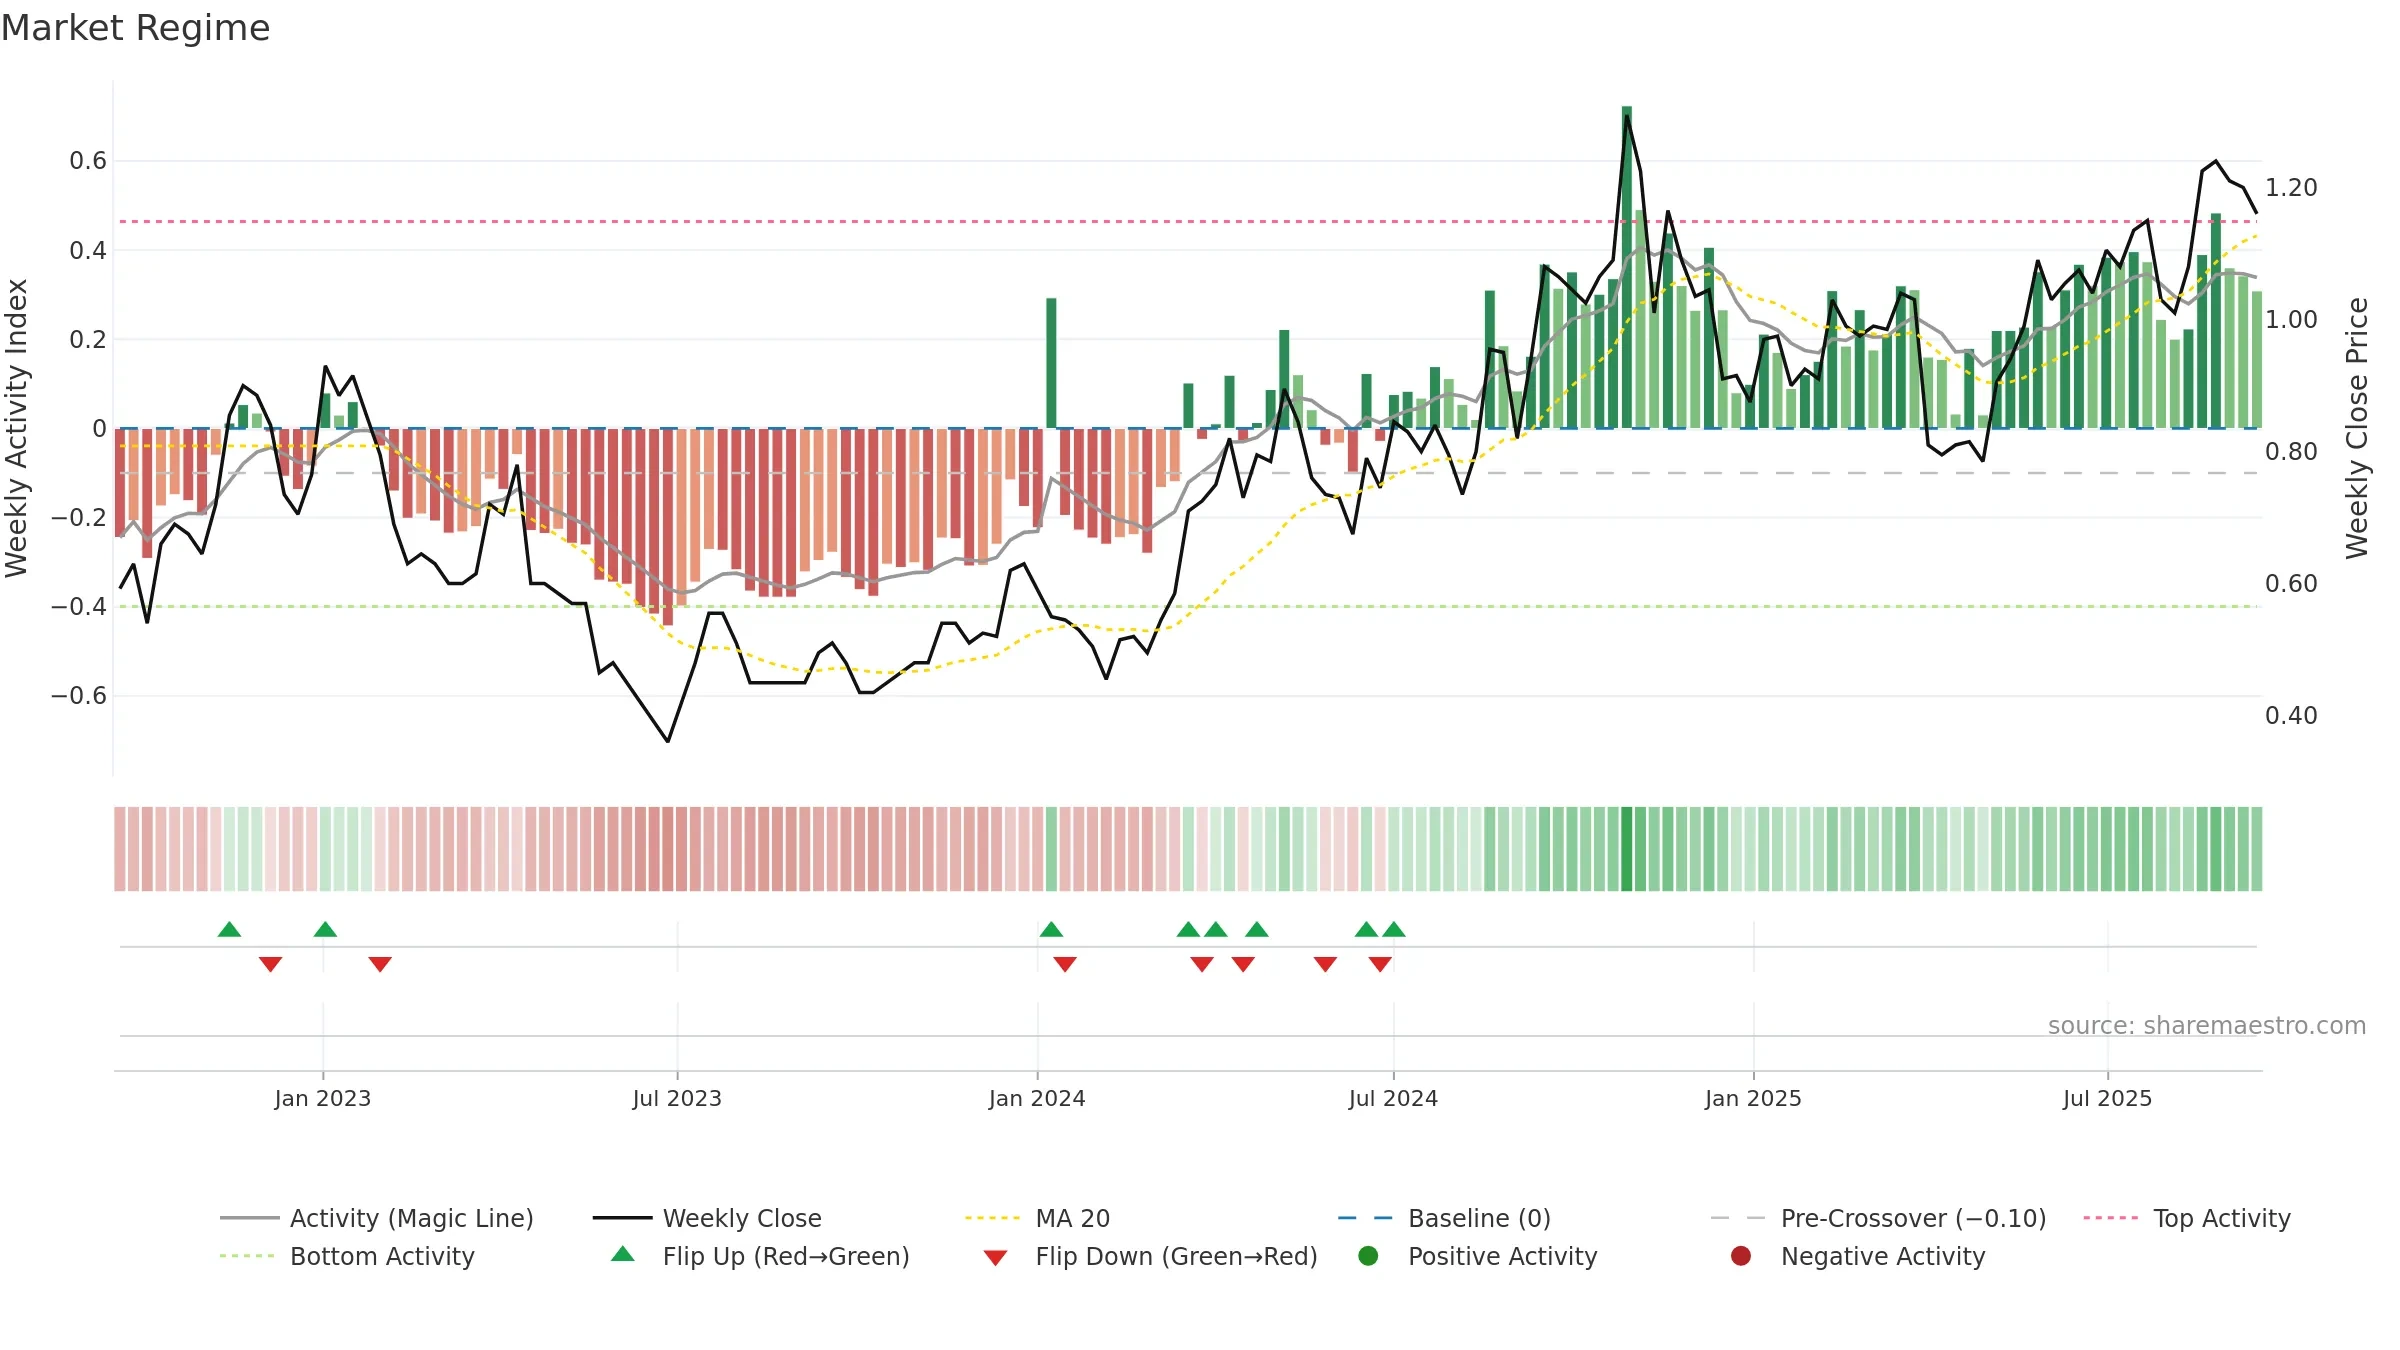
Task: Toggle the Pre-Crossover (−0.10) legend entry
Action: coord(1878,1218)
